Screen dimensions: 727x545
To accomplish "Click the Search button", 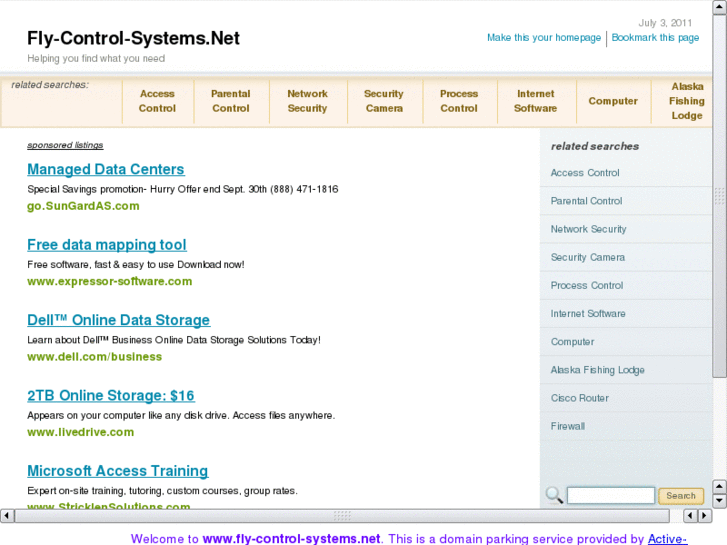I will point(681,495).
